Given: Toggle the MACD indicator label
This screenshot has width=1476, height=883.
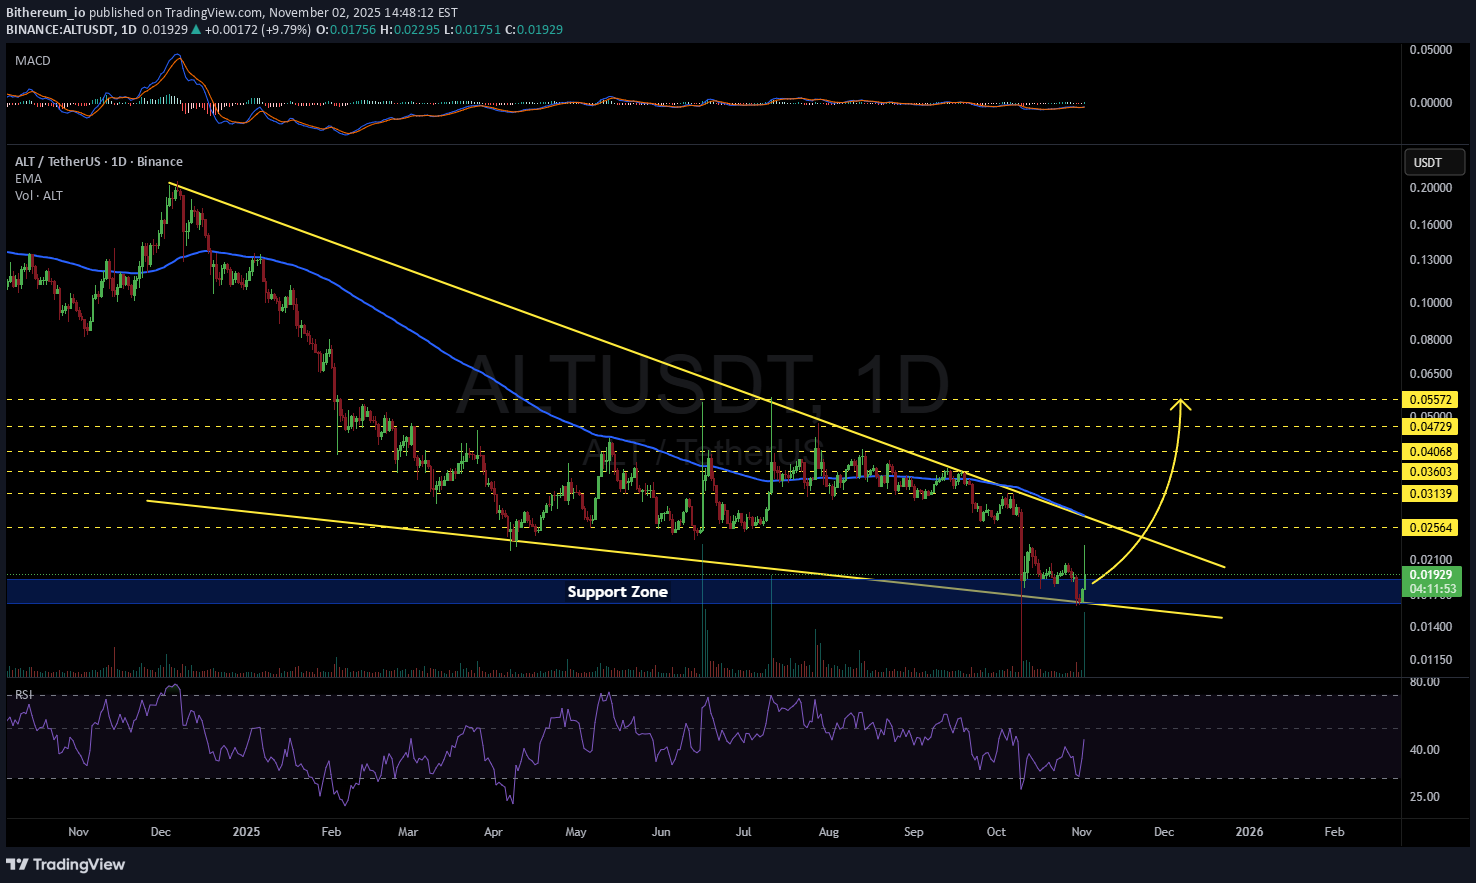Looking at the screenshot, I should [x=33, y=61].
